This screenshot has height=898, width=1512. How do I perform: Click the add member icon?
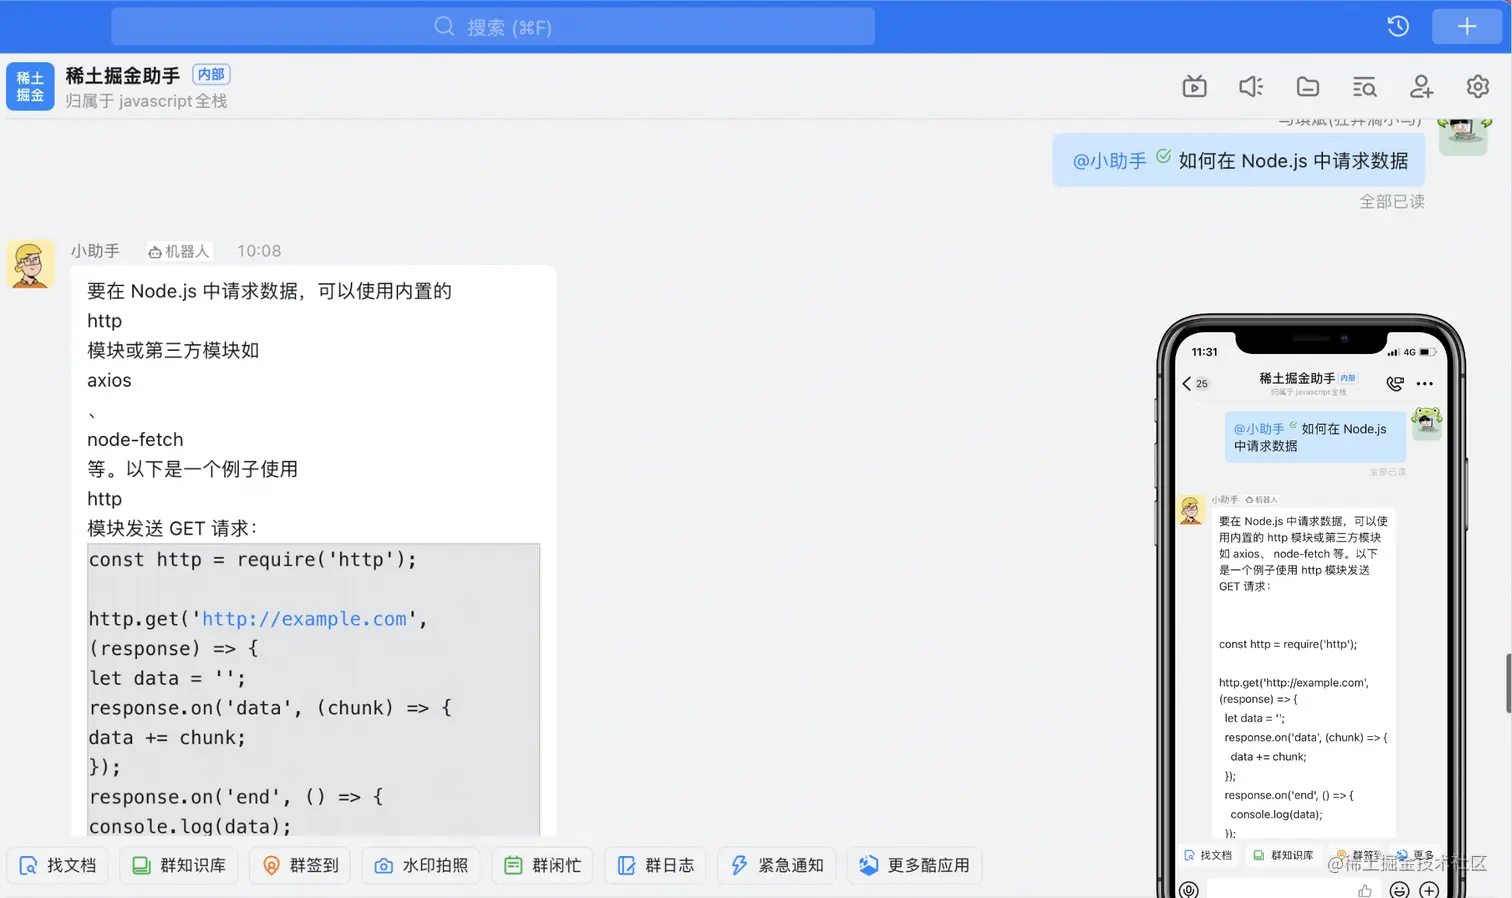pos(1421,87)
